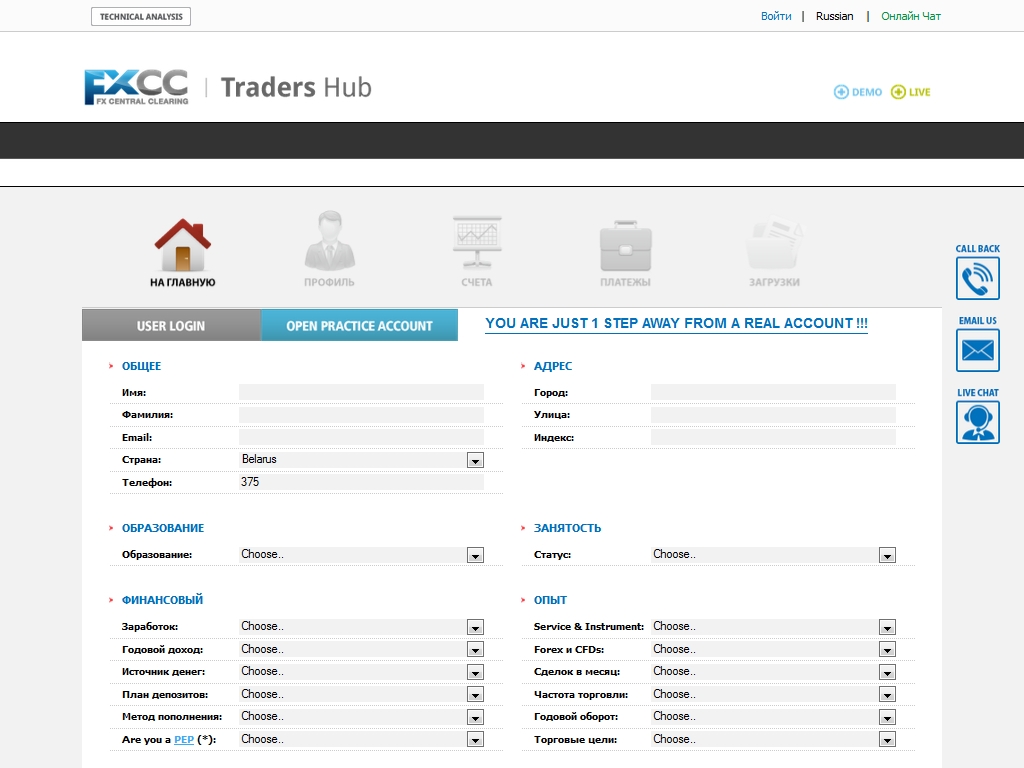This screenshot has width=1024, height=768.
Task: Open the Образование education dropdown
Action: pyautogui.click(x=475, y=555)
